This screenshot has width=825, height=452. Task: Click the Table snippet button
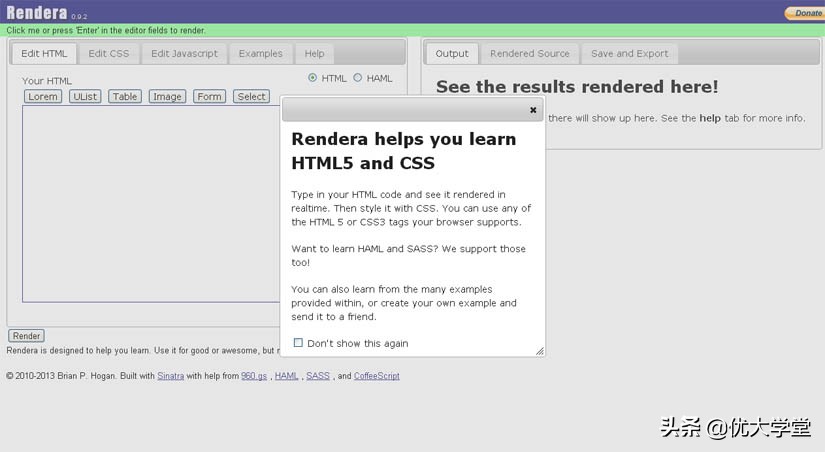(x=125, y=96)
